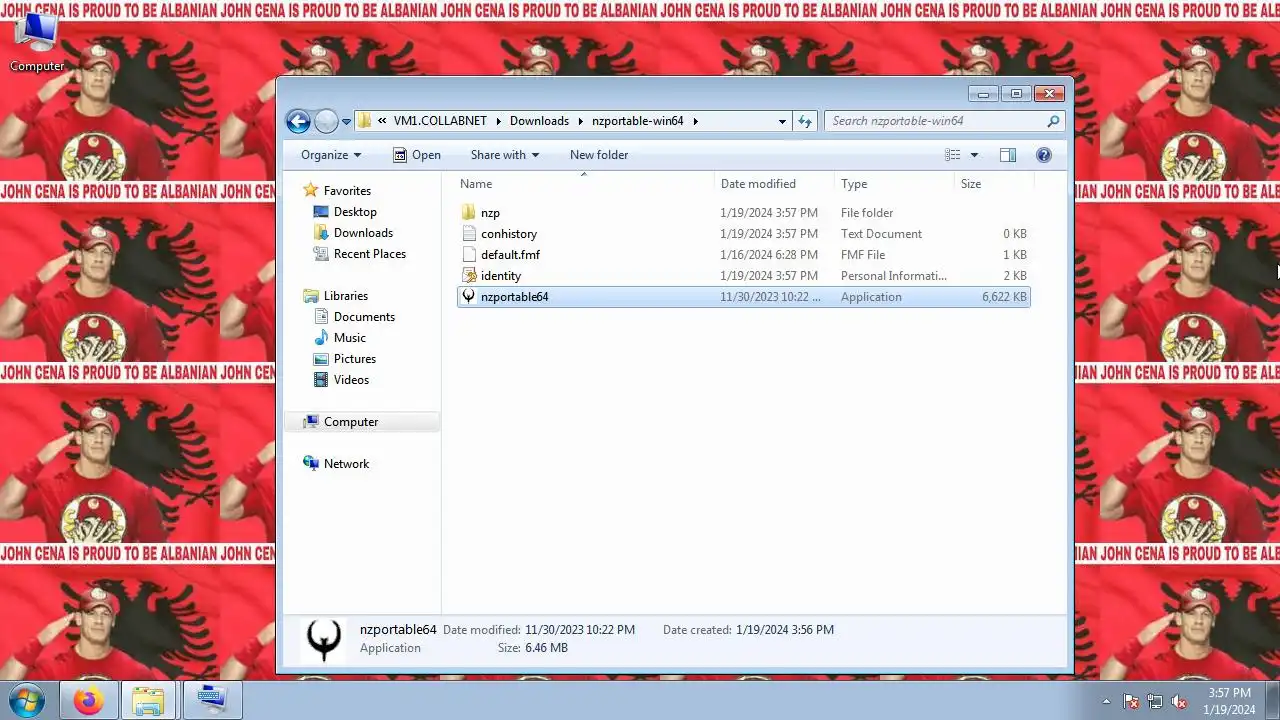1280x720 pixels.
Task: Click the default.fmf file name
Action: pyautogui.click(x=510, y=255)
